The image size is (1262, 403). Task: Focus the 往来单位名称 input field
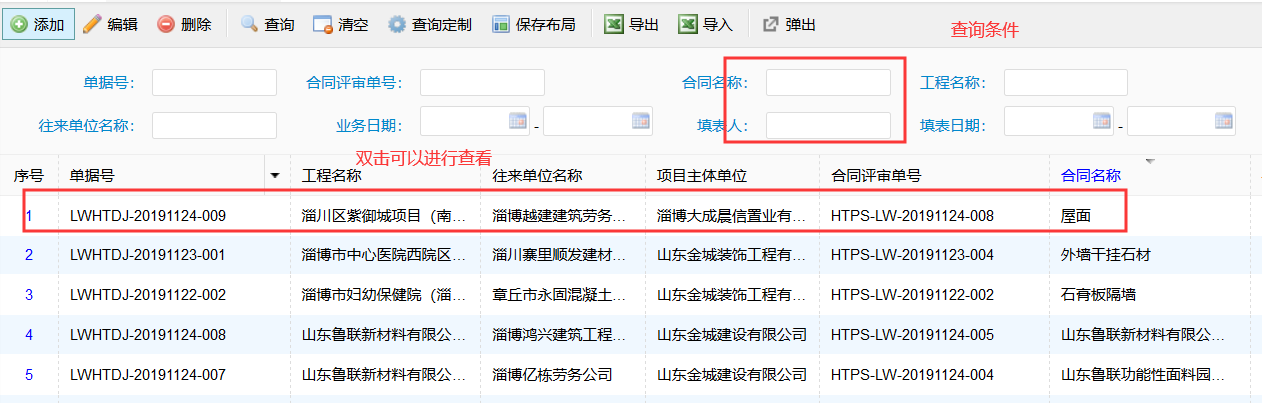pos(214,125)
